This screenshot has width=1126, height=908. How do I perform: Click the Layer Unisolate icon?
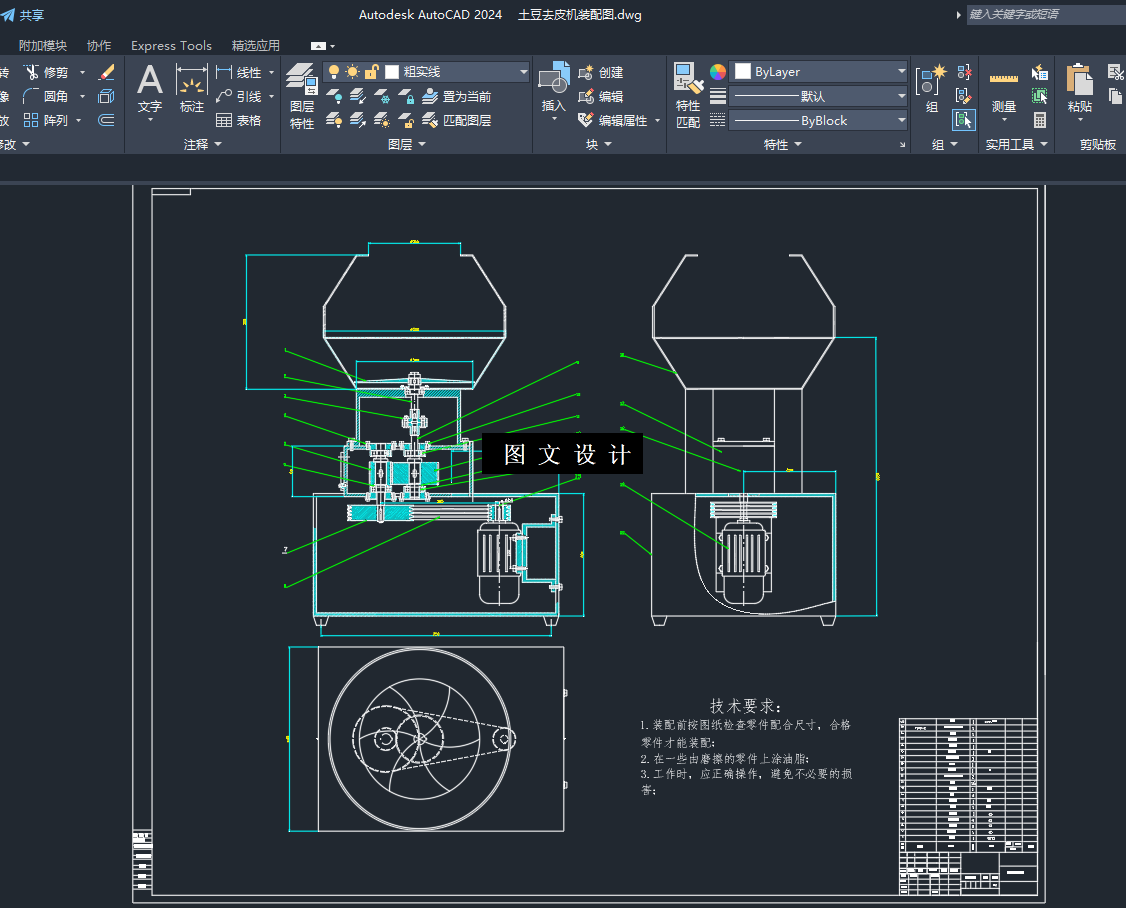(358, 120)
